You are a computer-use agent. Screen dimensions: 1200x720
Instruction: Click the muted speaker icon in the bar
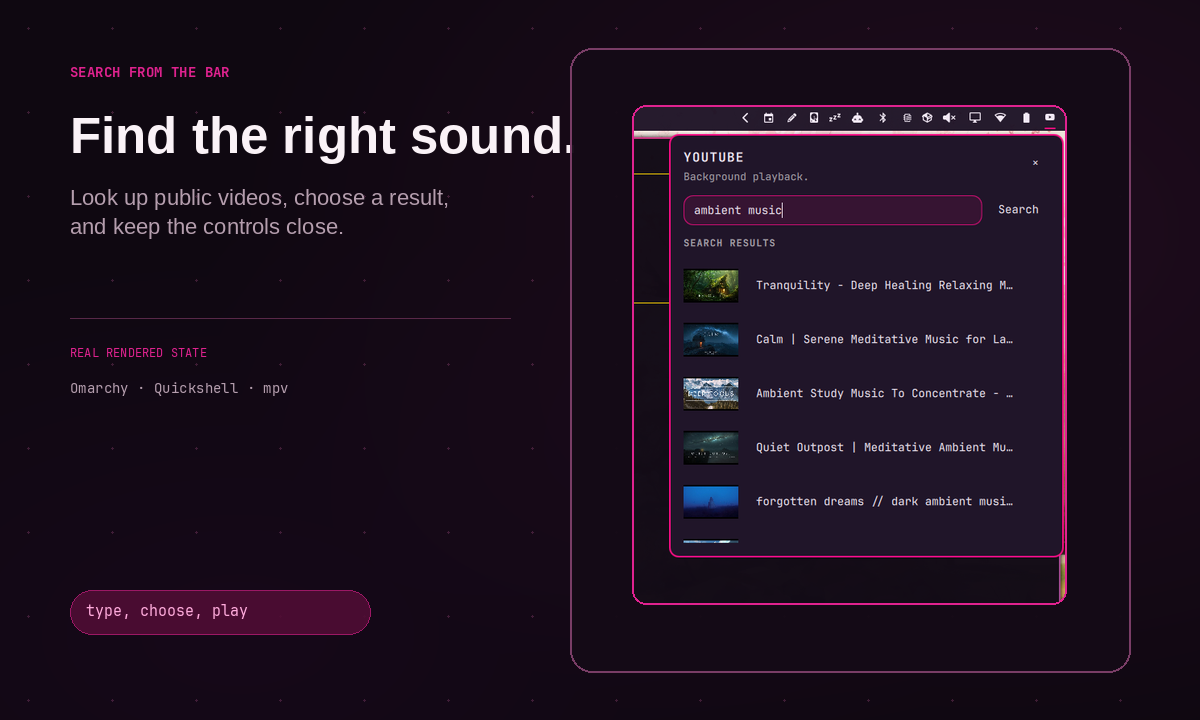949,118
